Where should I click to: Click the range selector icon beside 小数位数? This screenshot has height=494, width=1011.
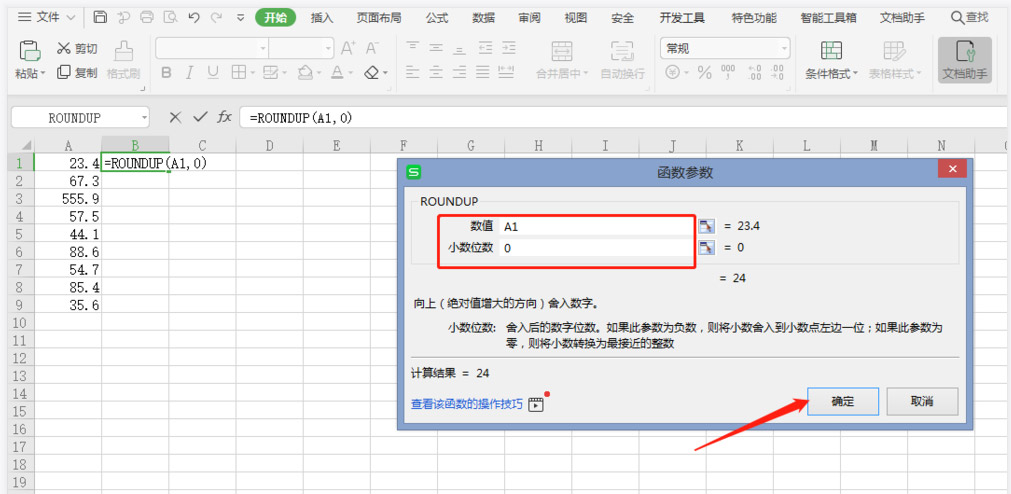click(x=706, y=247)
